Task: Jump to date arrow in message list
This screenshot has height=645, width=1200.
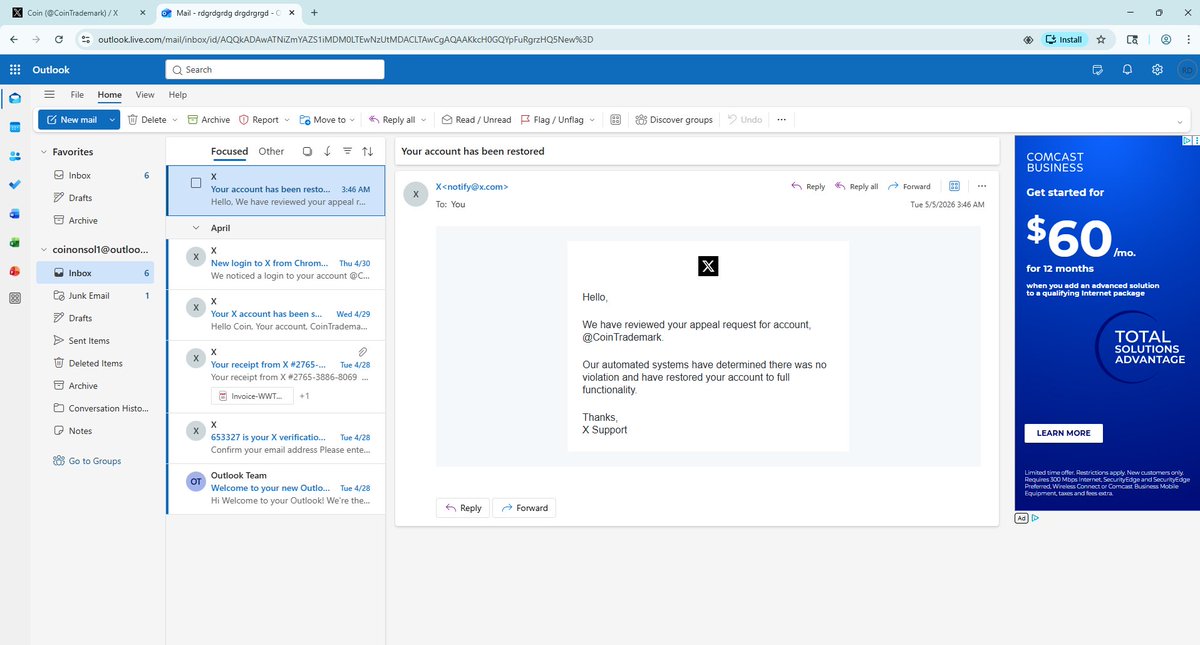Action: [x=327, y=152]
